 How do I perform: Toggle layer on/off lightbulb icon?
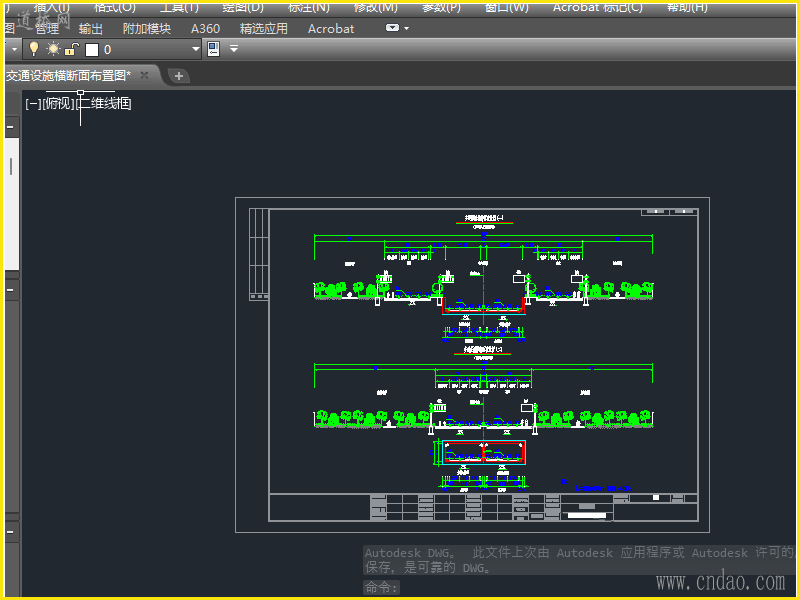pos(34,49)
